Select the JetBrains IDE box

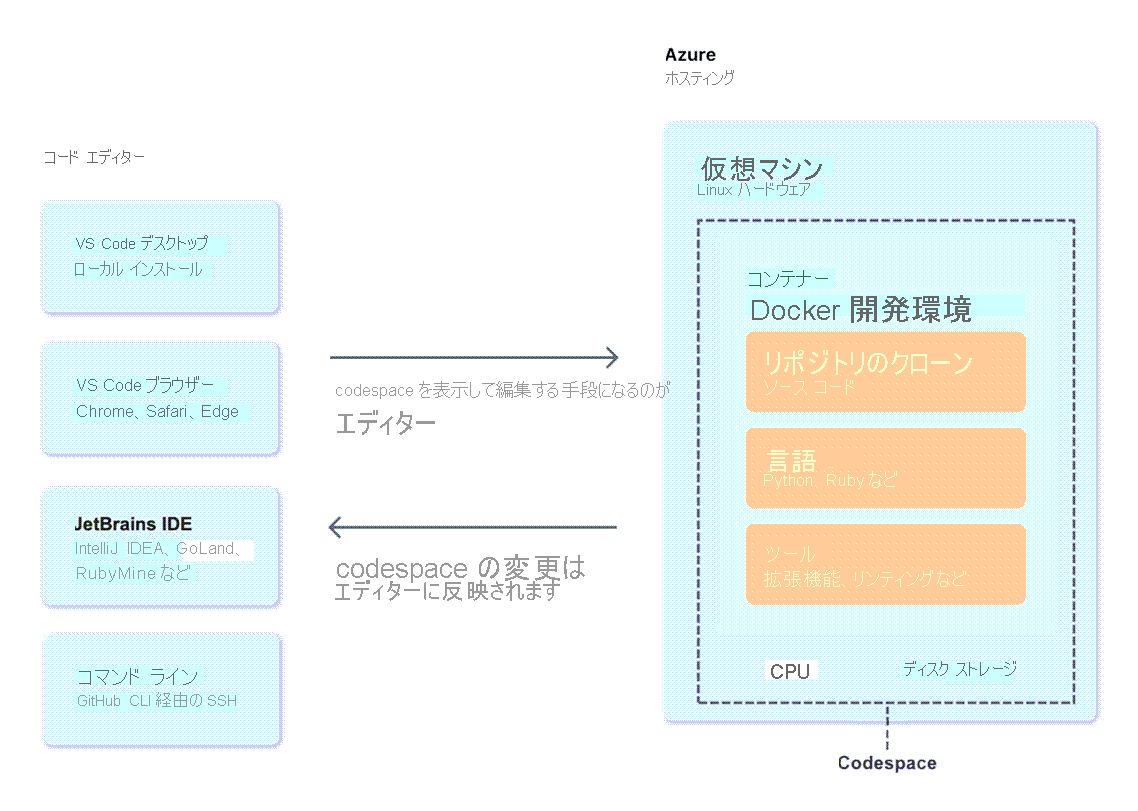click(x=160, y=546)
